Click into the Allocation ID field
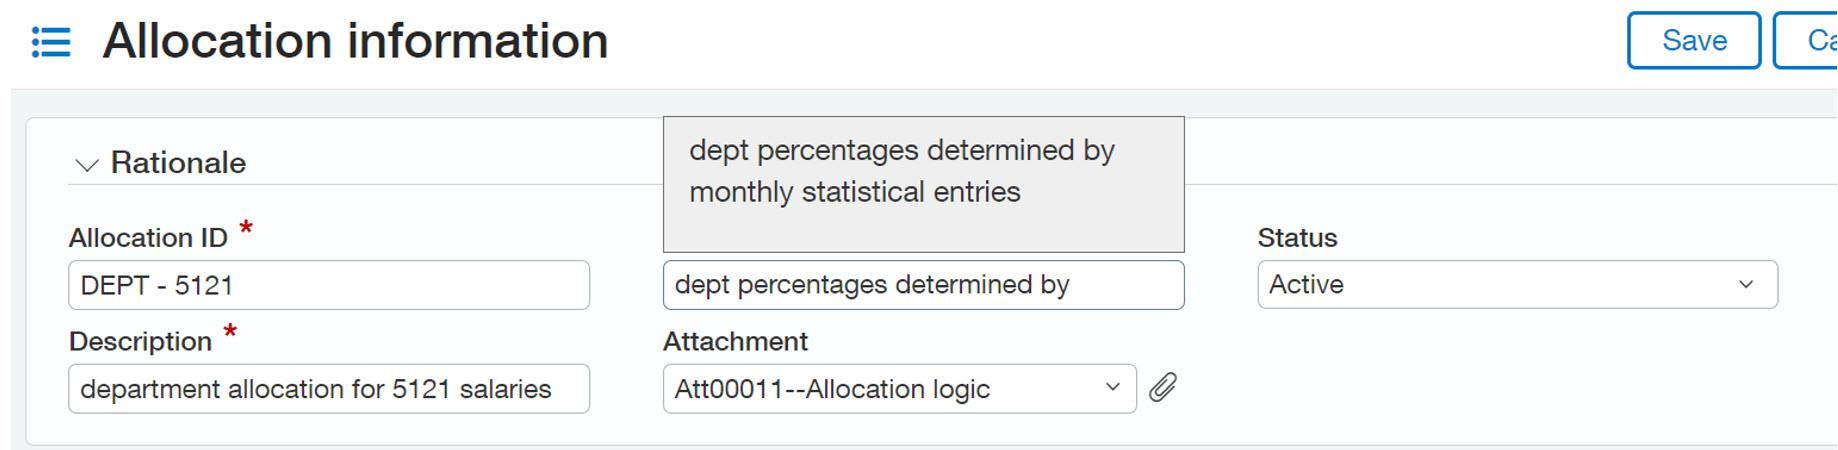 point(328,286)
